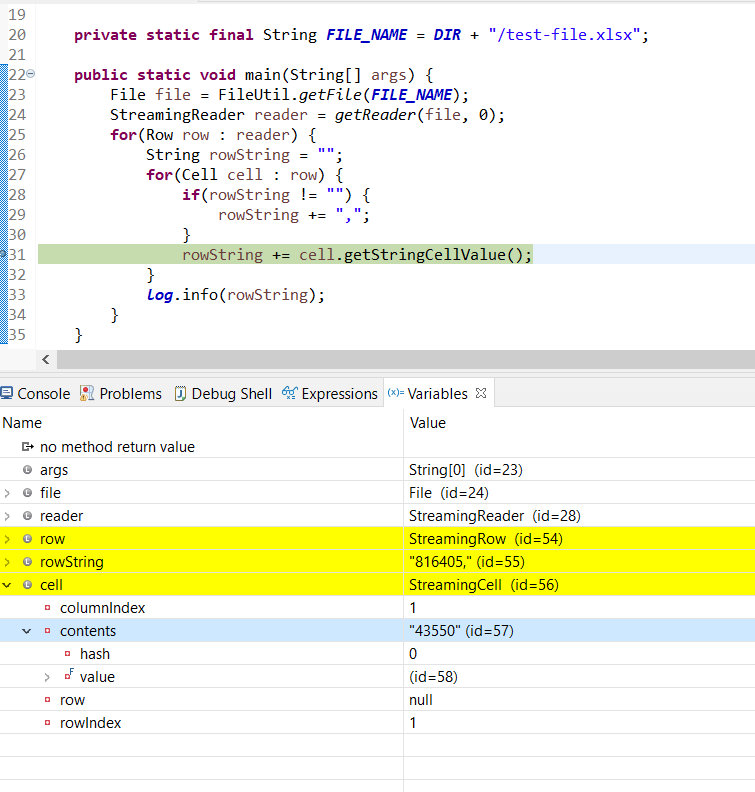
Task: Click the rowIndex private field icon
Action: tap(47, 723)
